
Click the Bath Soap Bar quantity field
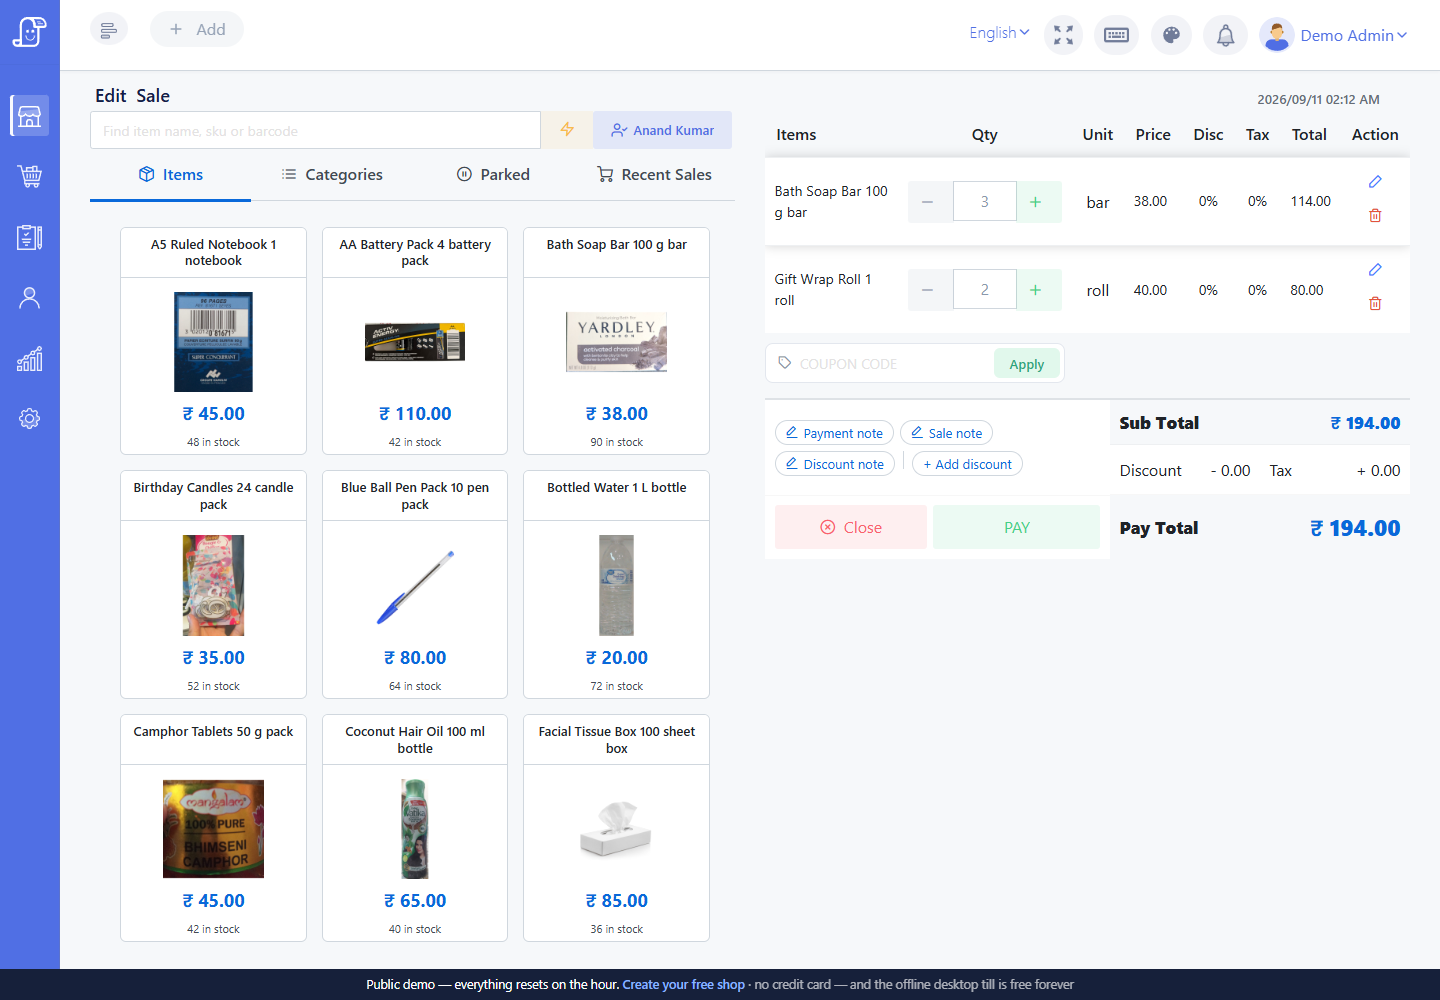pyautogui.click(x=985, y=202)
